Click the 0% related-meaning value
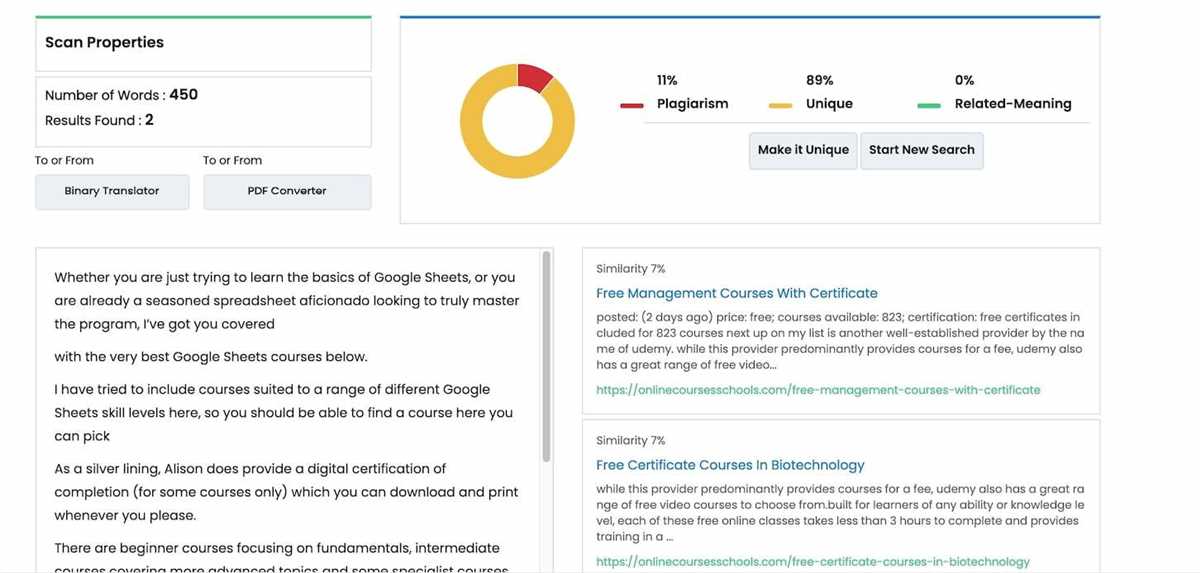Image resolution: width=1200 pixels, height=573 pixels. click(965, 80)
